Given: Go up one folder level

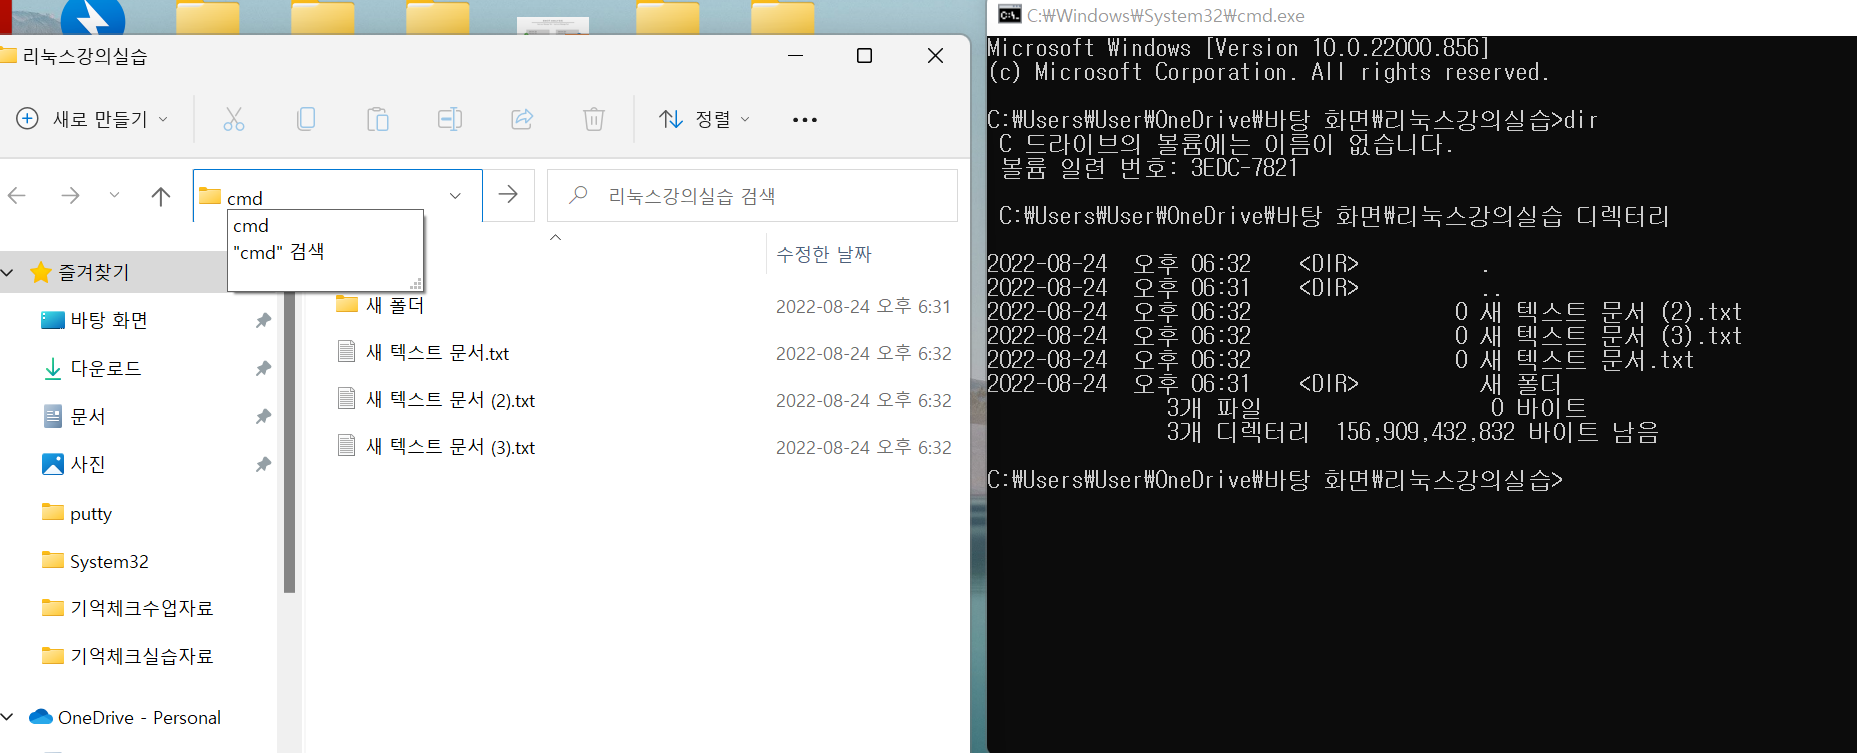Looking at the screenshot, I should [161, 195].
